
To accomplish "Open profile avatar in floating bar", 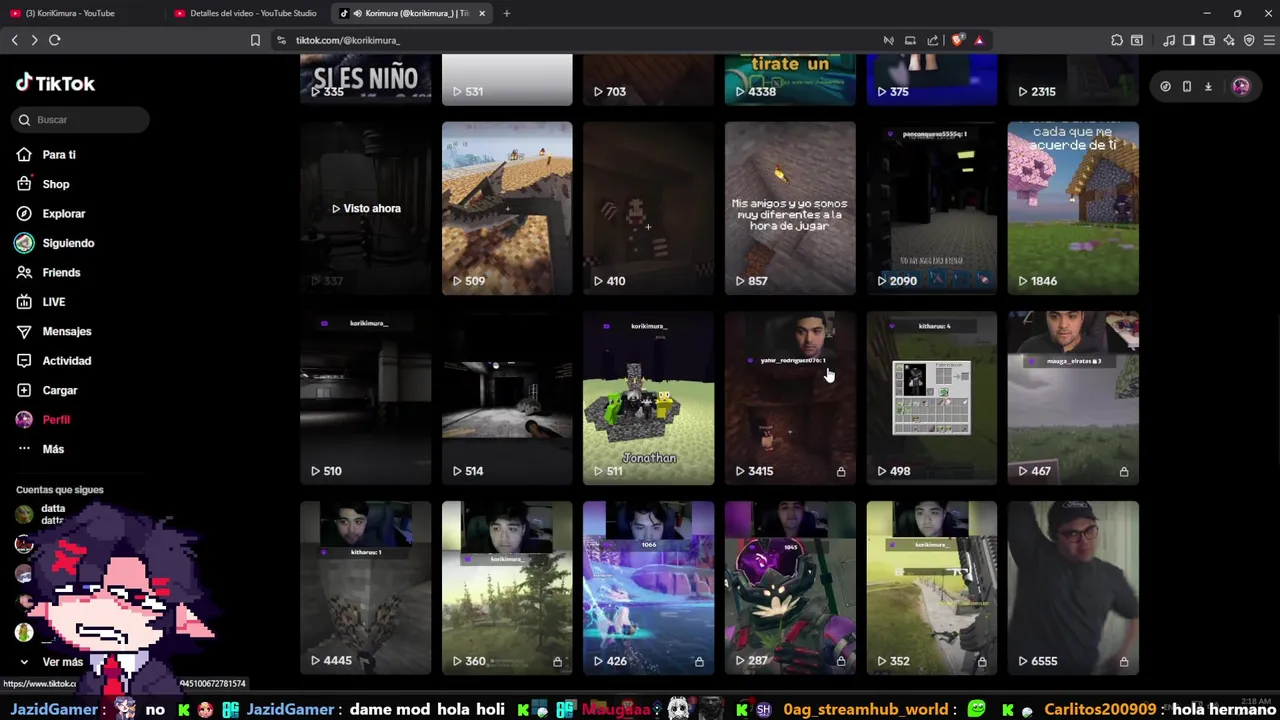I will (1241, 87).
